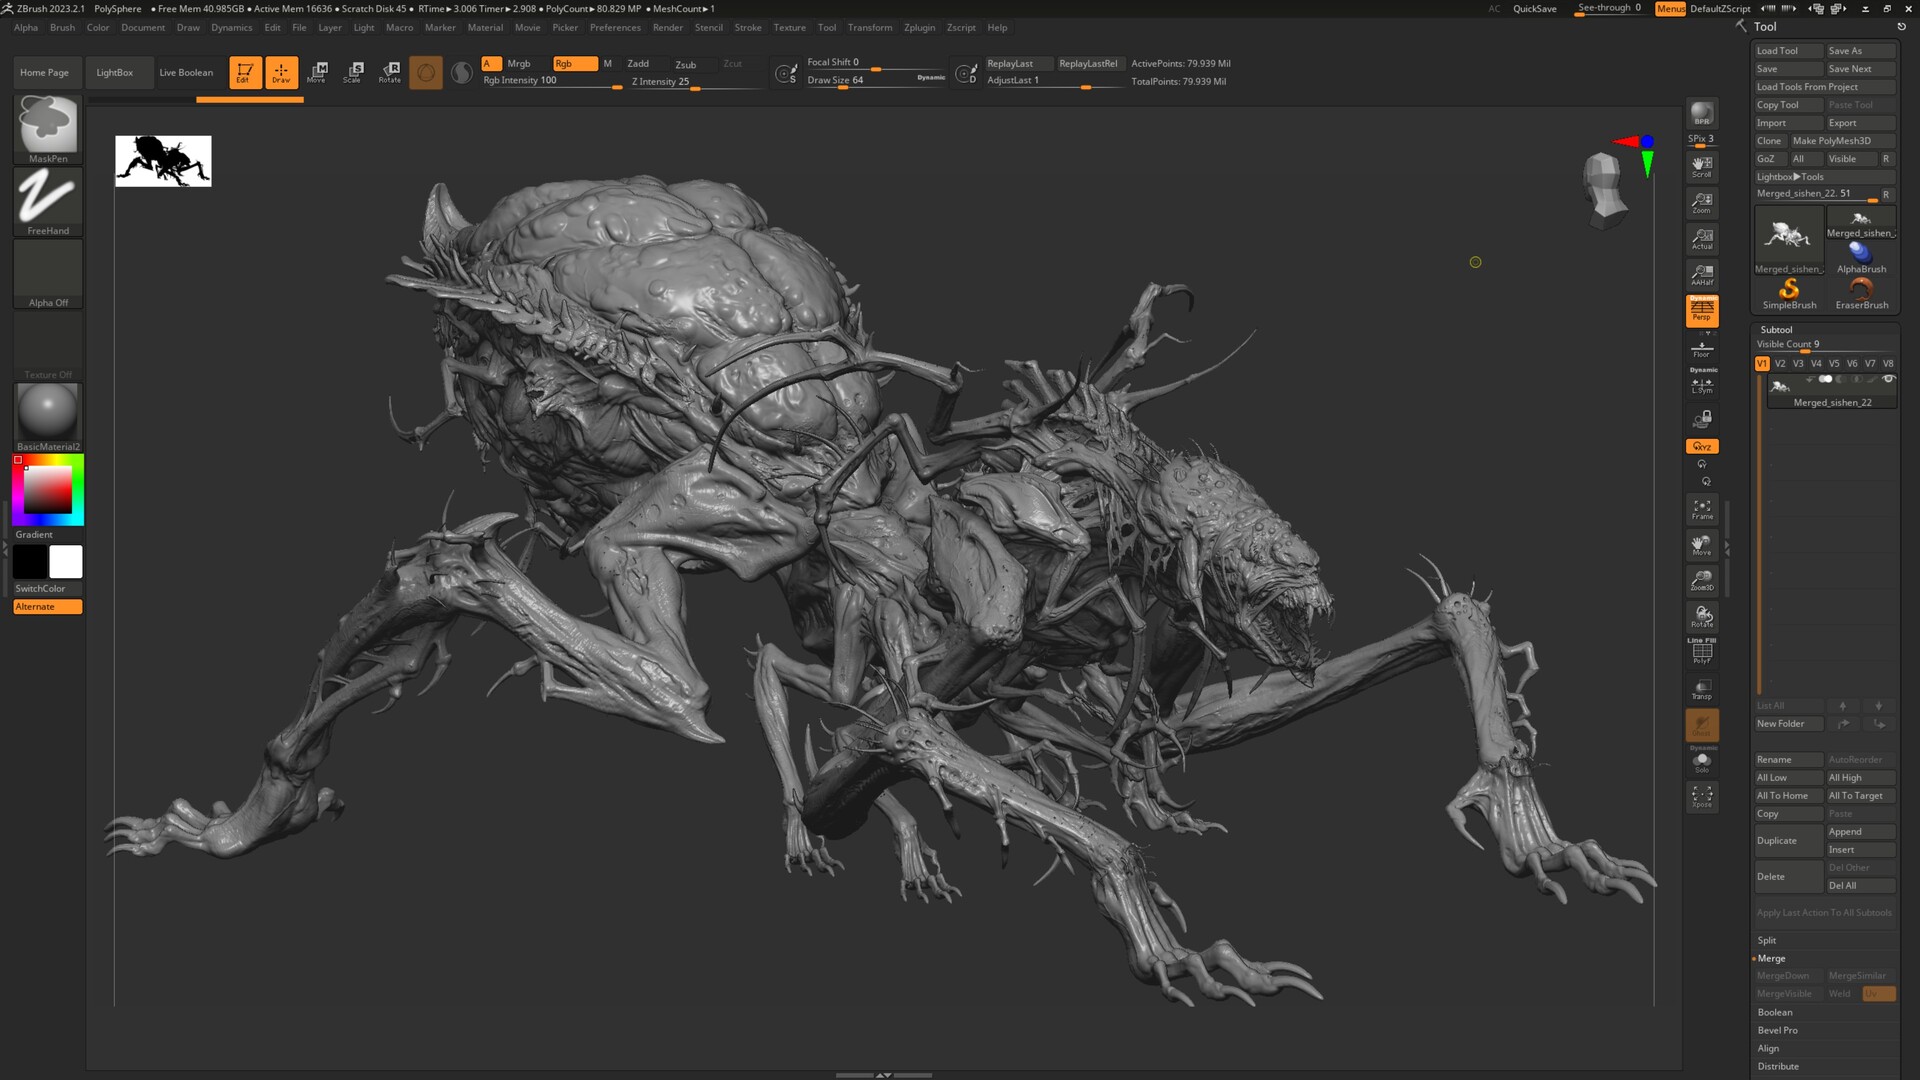Open the Render menu
Viewport: 1920px width, 1080px height.
(x=667, y=27)
